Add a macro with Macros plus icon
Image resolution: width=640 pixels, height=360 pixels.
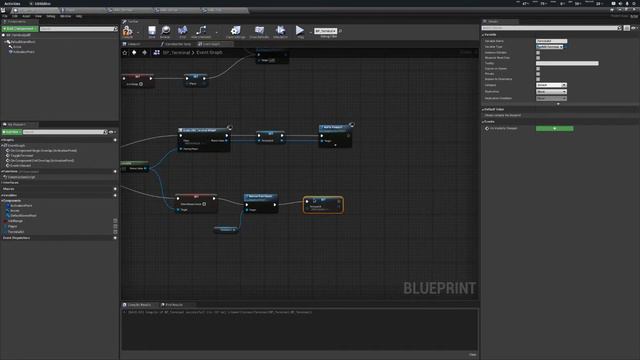pos(115,189)
